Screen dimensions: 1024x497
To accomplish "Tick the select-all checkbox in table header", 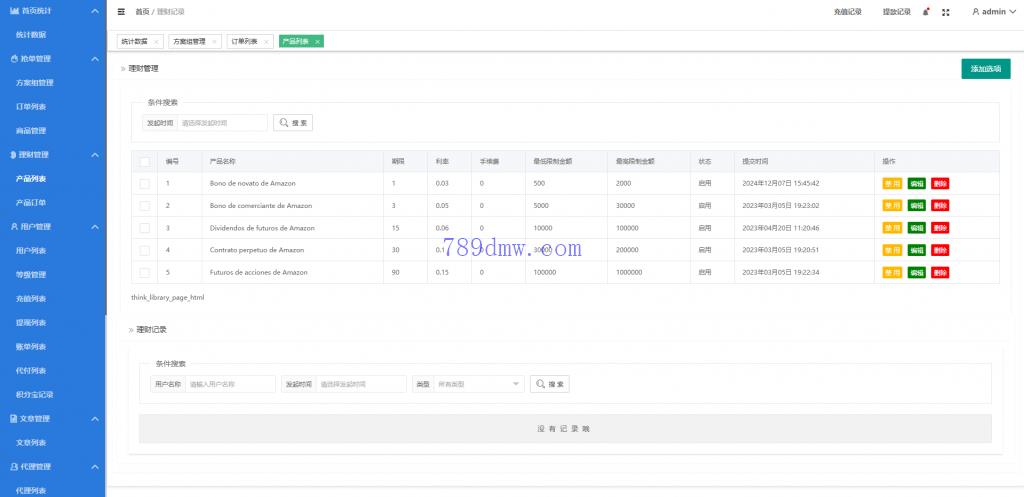I will click(145, 161).
